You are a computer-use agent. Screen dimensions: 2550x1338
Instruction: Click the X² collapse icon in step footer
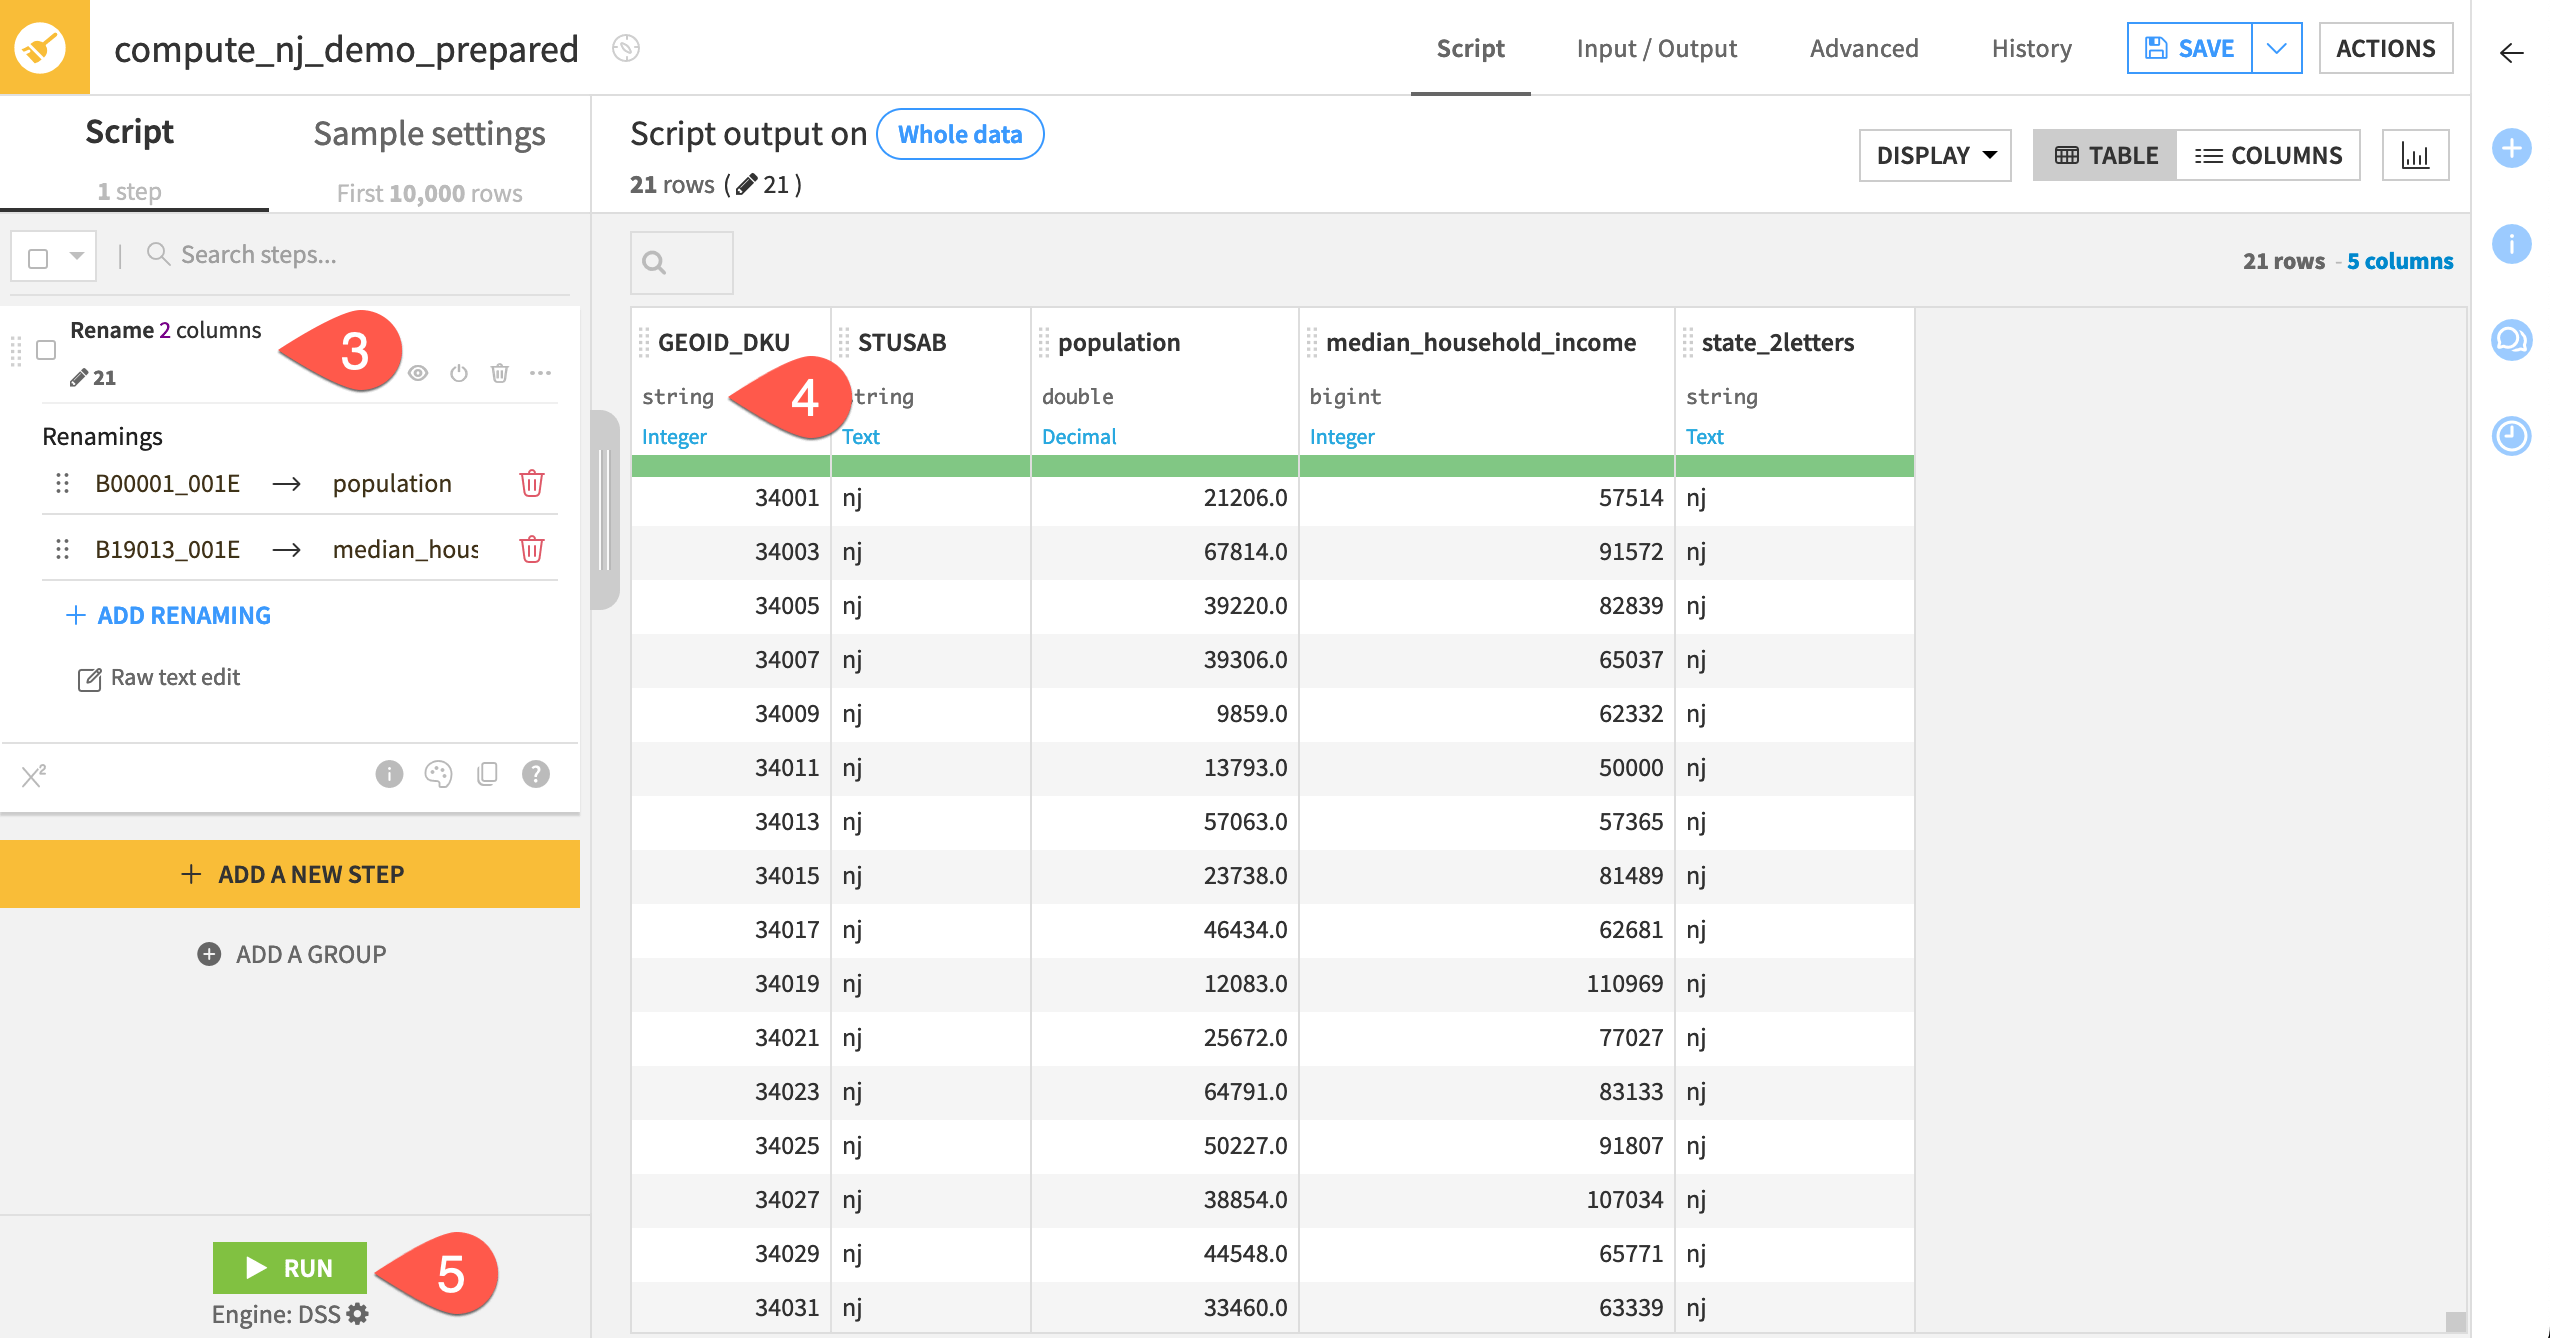[34, 775]
